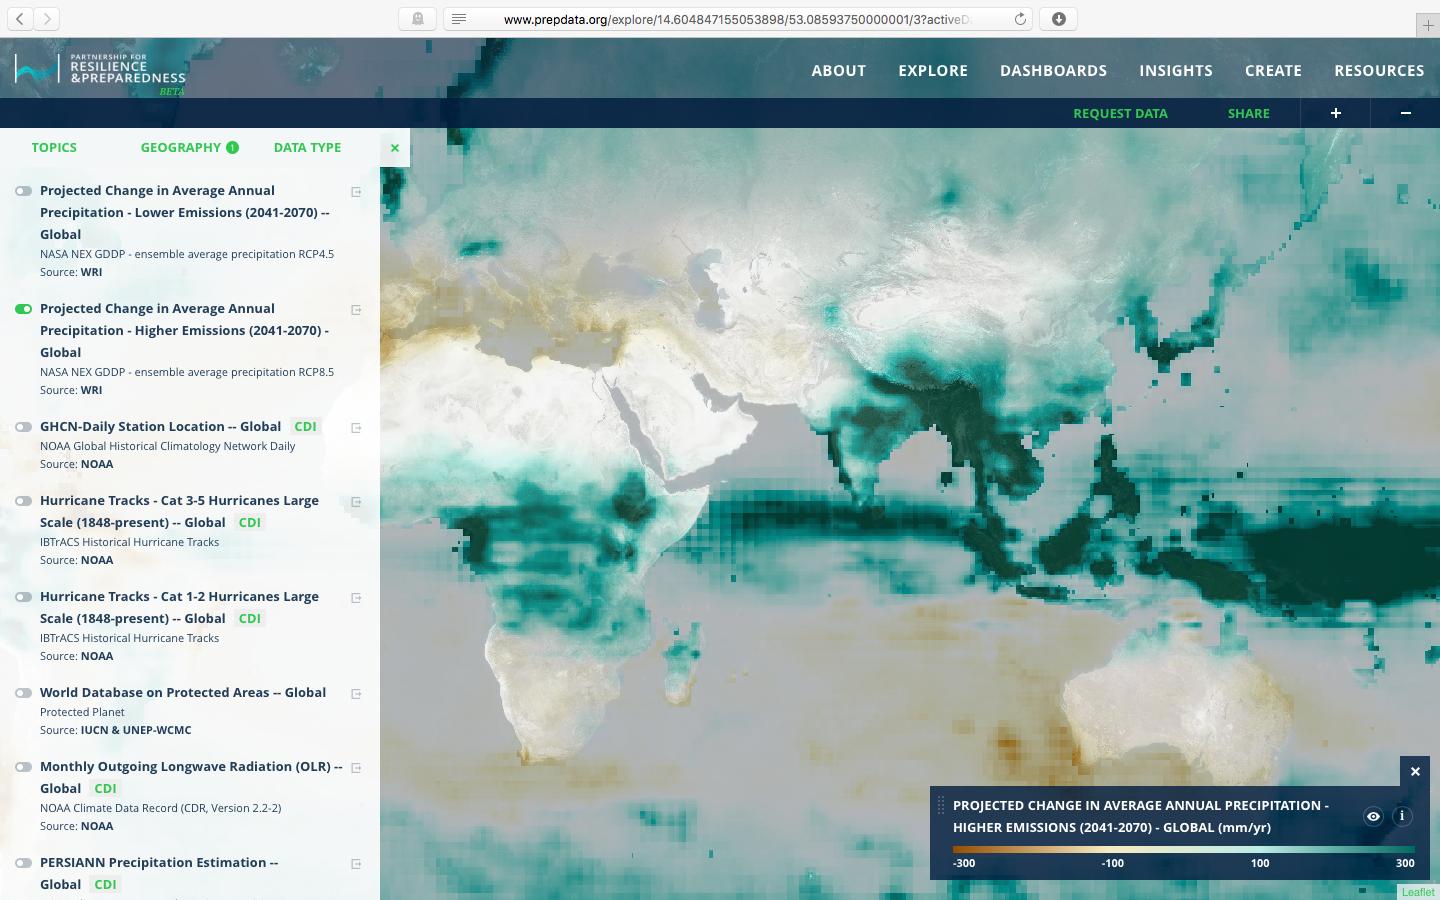Click 'Source: IUCN & UNEP-WCMC' text

(x=115, y=730)
